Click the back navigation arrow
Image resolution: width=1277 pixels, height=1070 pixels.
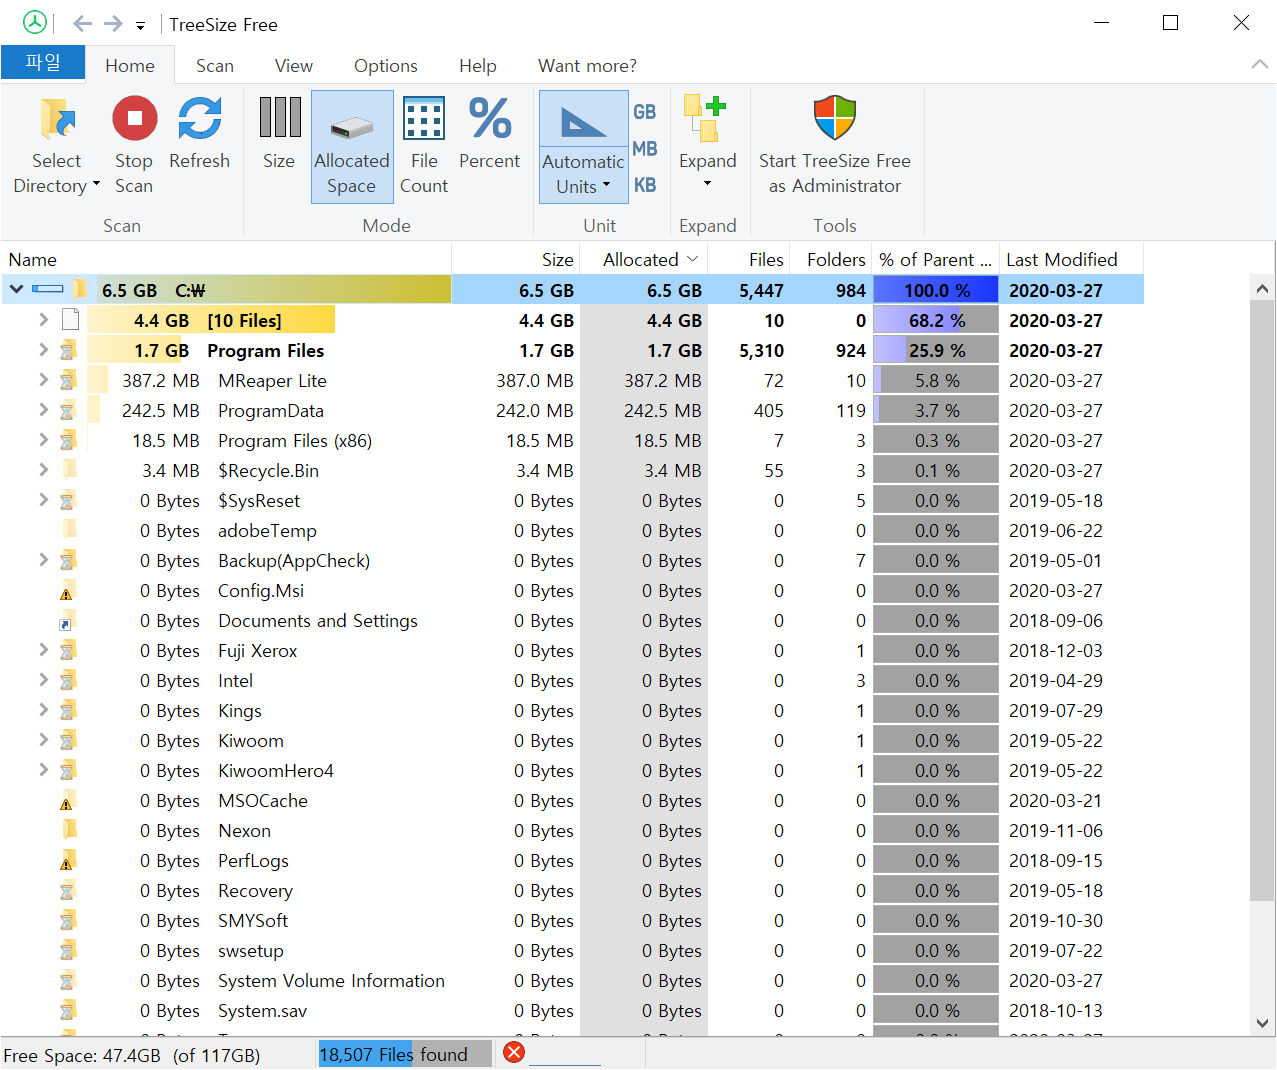pyautogui.click(x=82, y=23)
